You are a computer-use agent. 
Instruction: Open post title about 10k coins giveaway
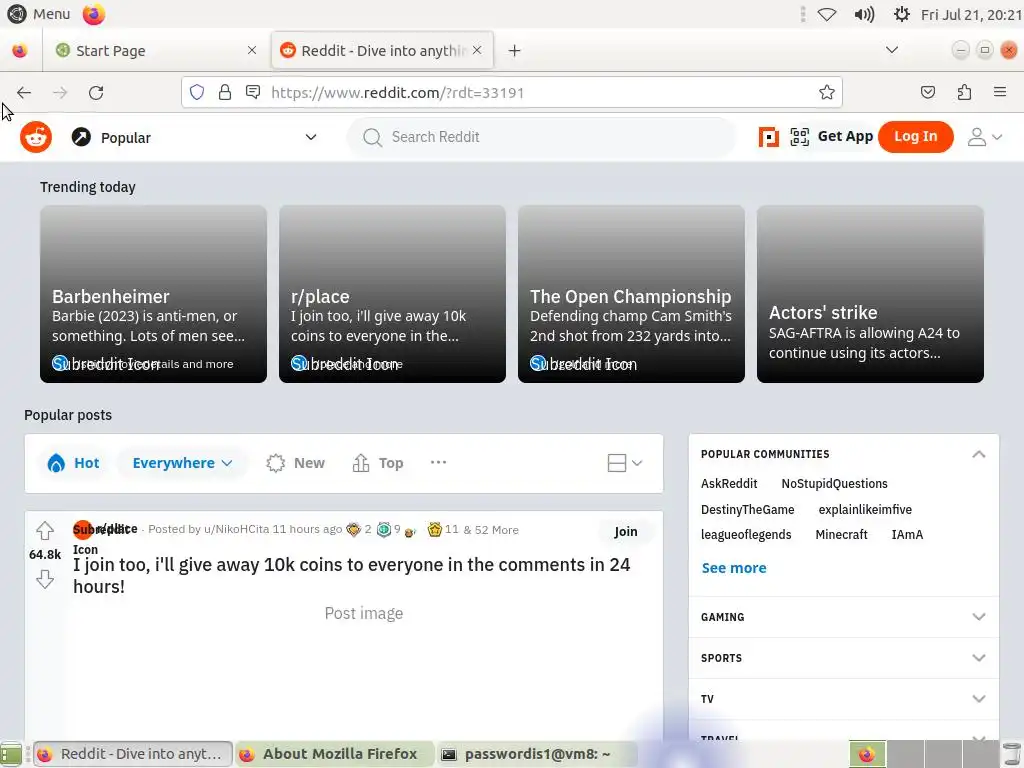[351, 575]
